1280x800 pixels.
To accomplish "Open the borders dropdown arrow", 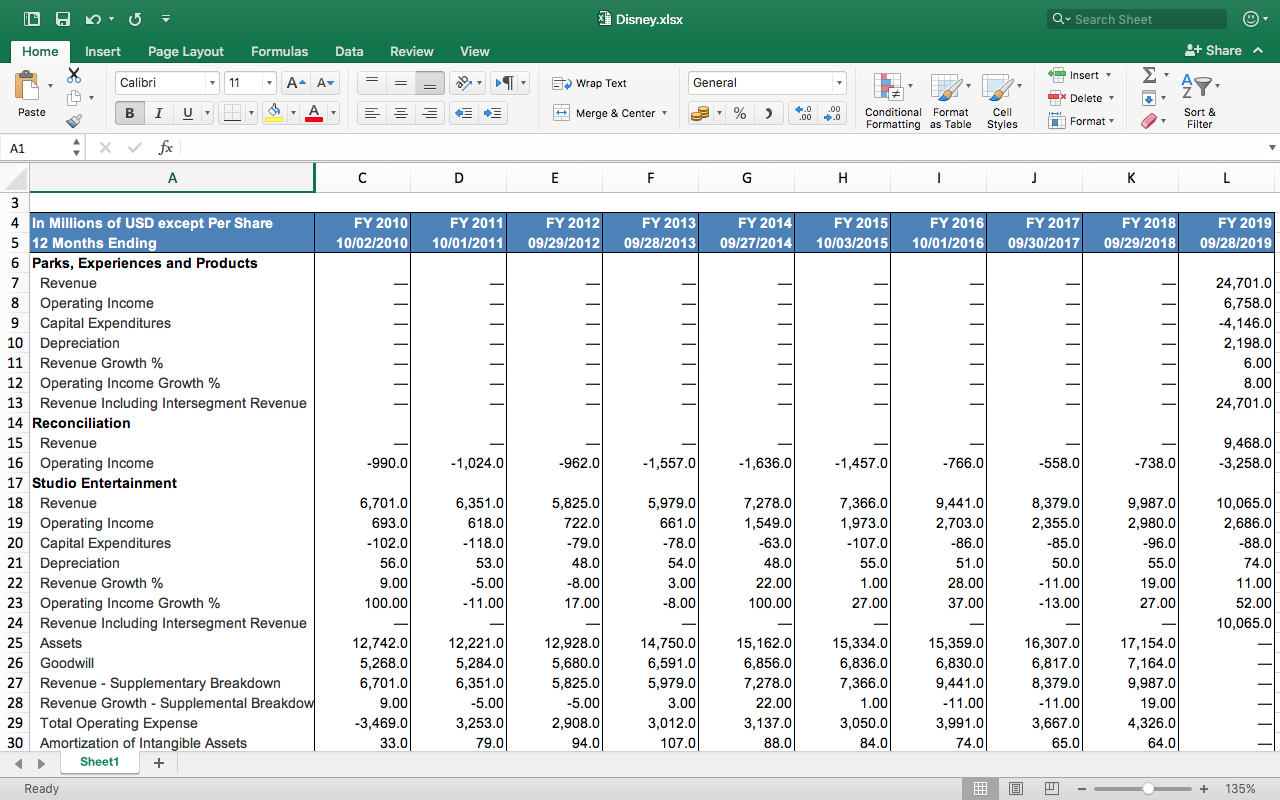I will [x=251, y=113].
